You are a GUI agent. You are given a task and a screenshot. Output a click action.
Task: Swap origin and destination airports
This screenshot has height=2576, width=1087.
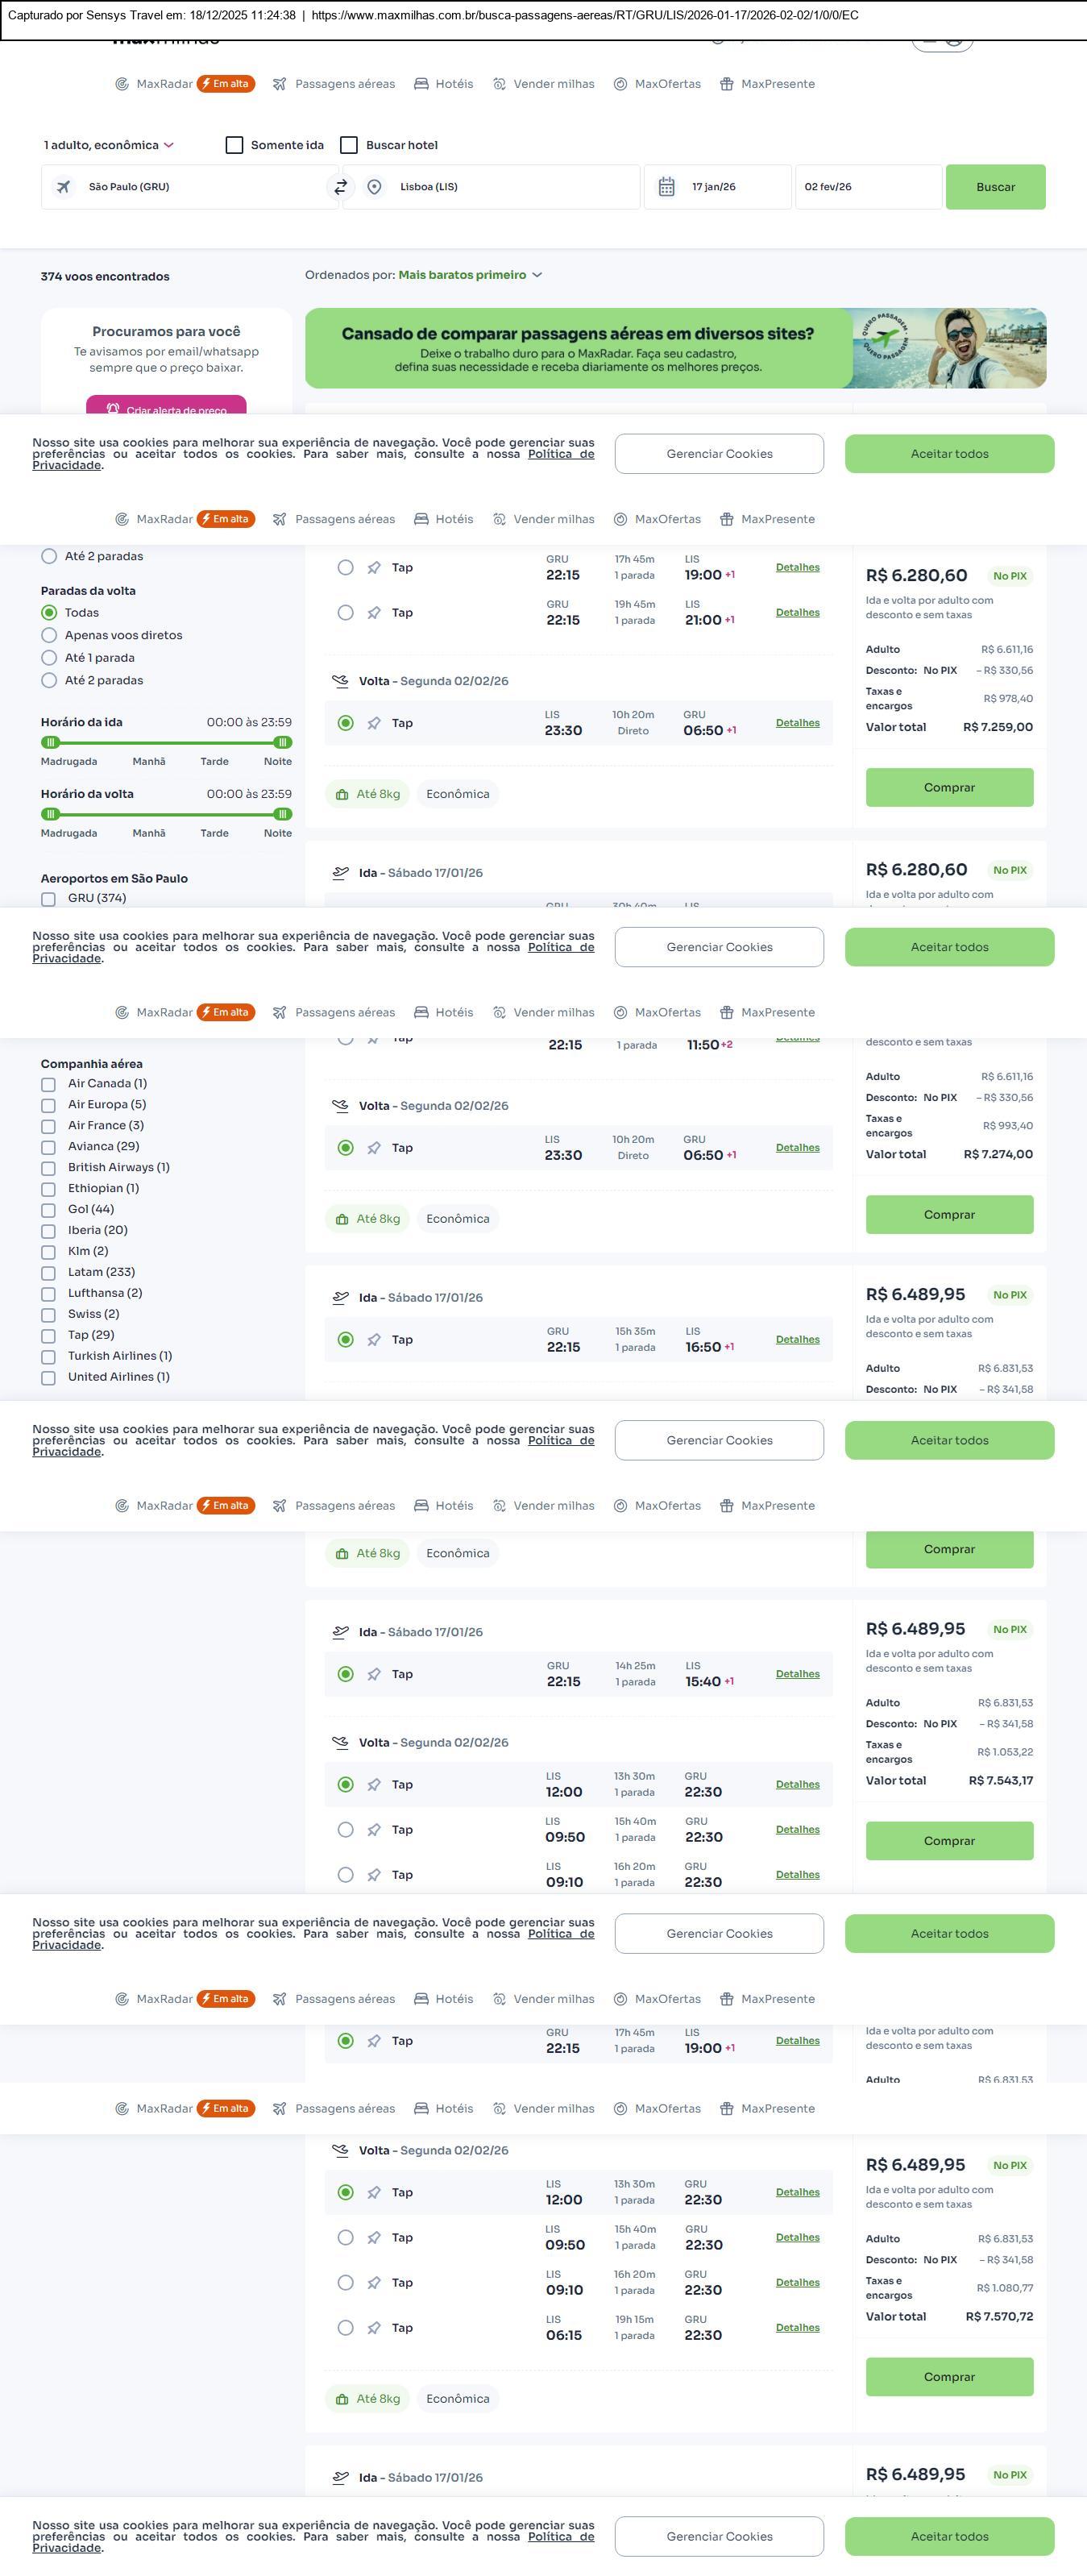pyautogui.click(x=341, y=187)
